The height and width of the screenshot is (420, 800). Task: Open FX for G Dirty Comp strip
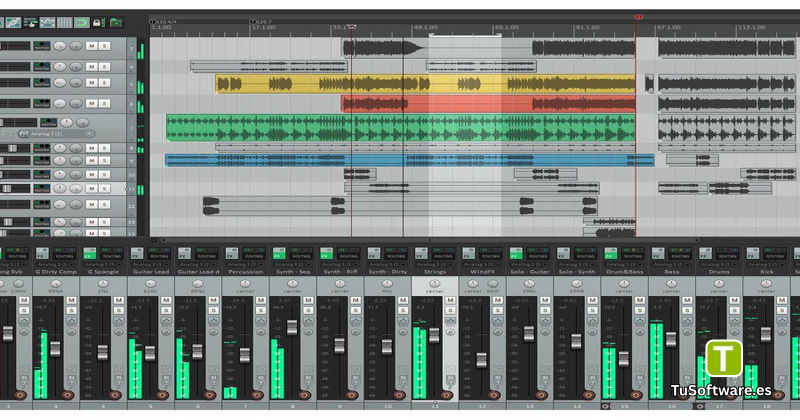42,254
